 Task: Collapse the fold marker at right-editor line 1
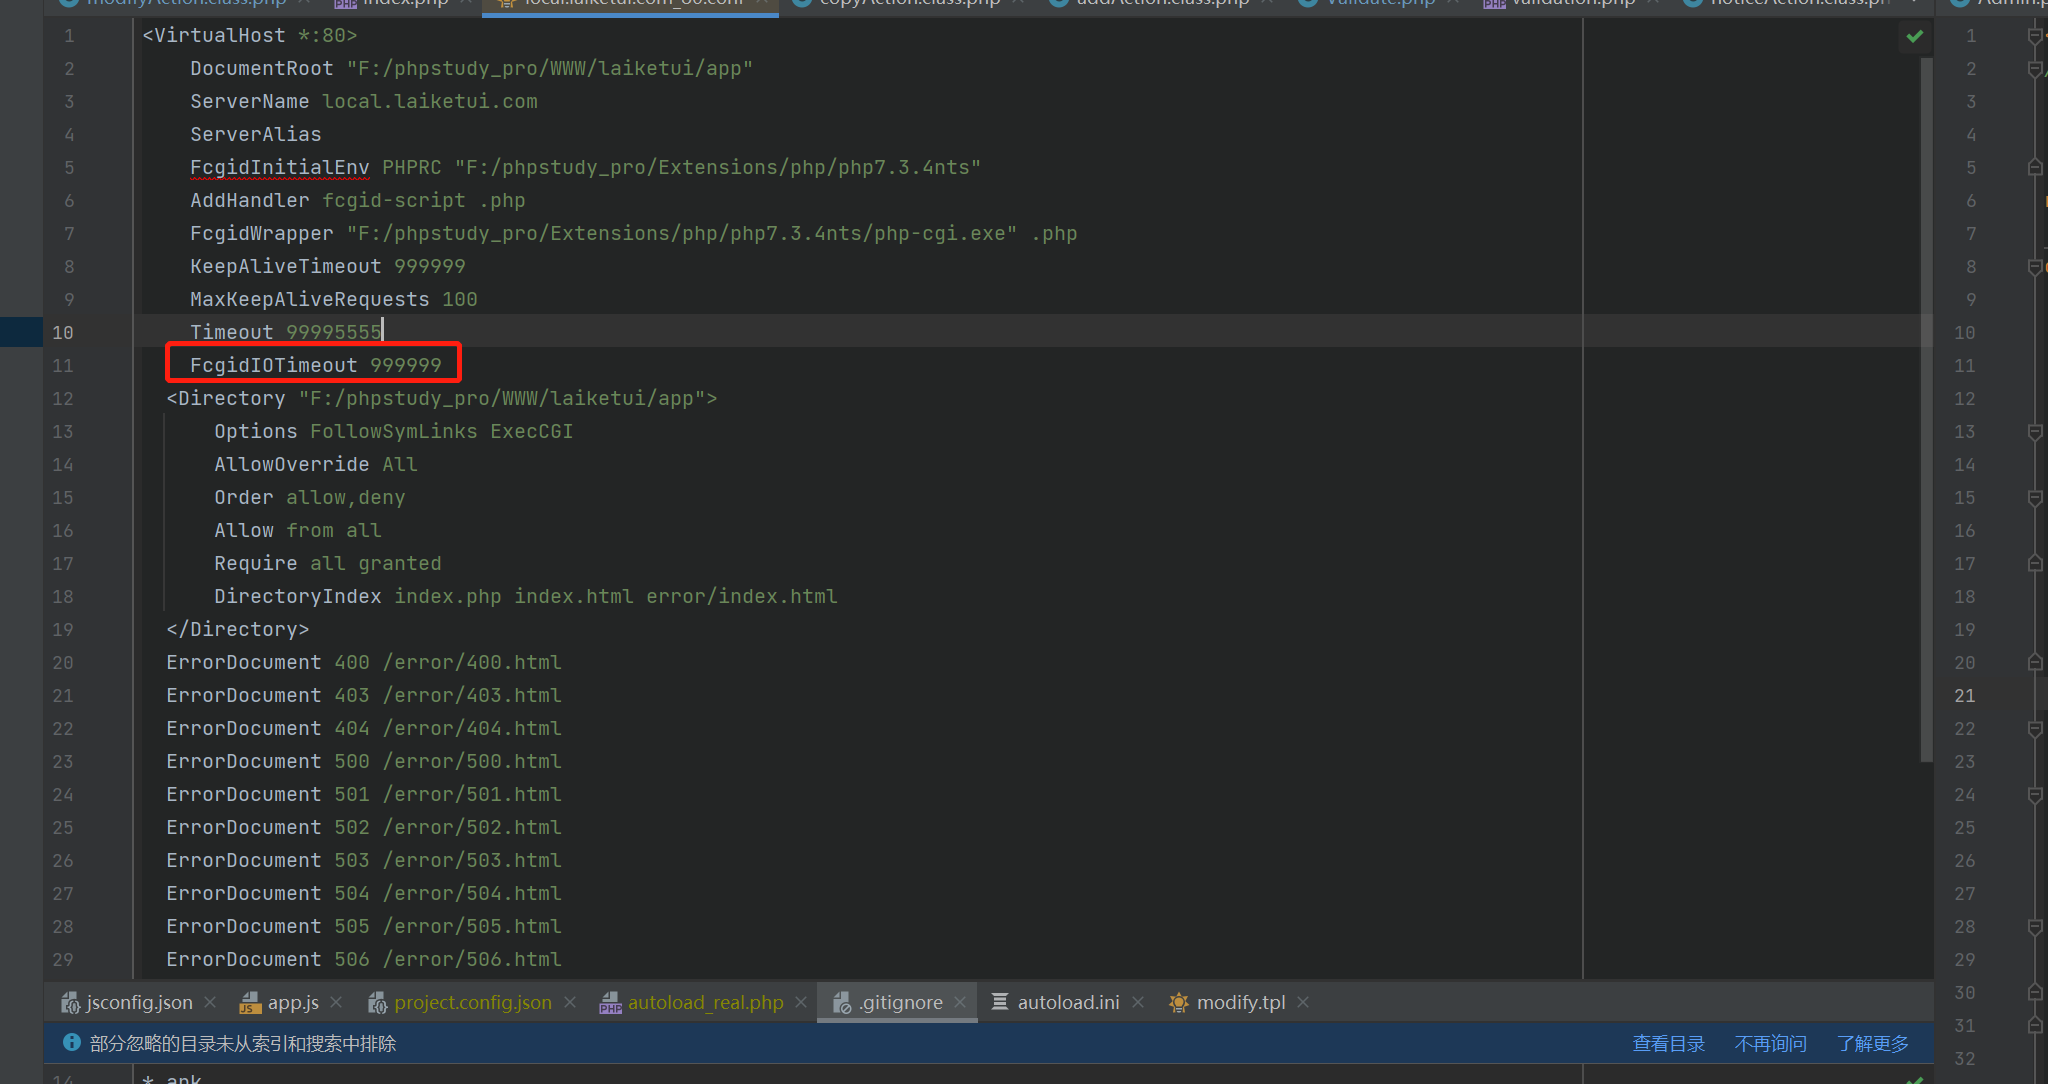[2034, 36]
